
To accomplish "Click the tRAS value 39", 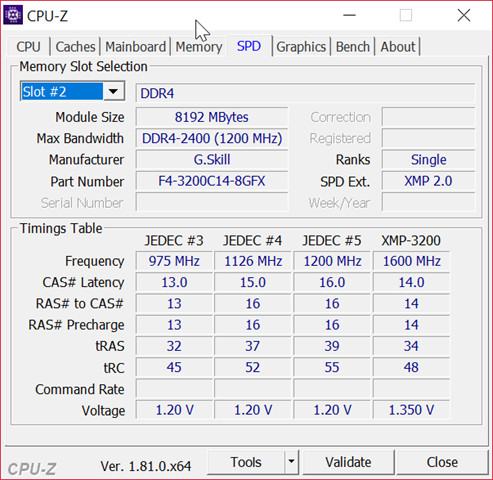I will pos(332,346).
